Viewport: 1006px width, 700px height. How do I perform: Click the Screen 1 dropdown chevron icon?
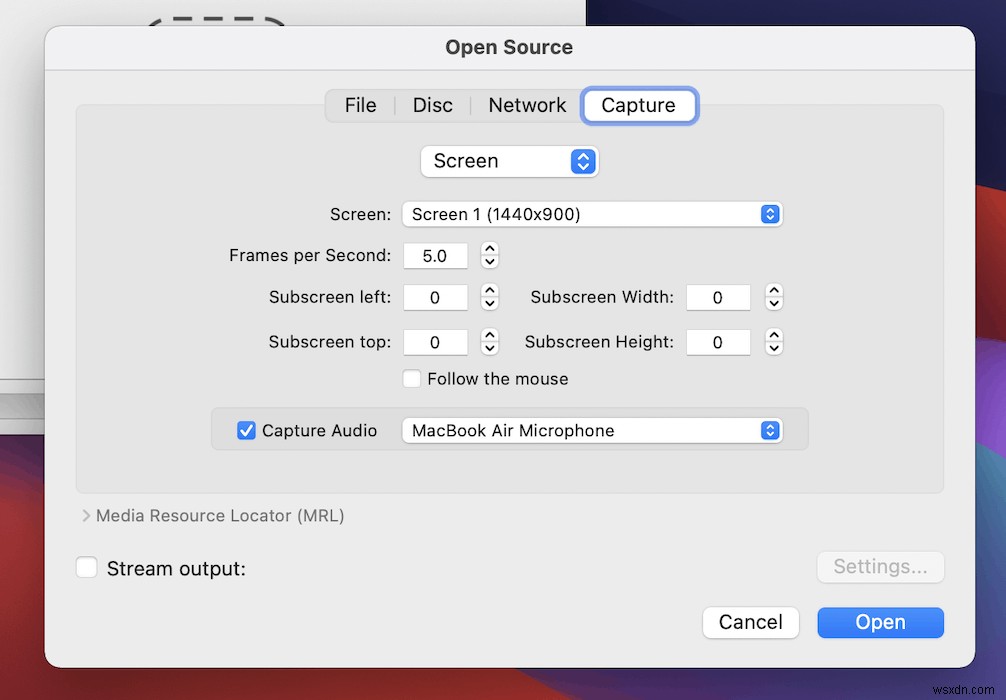point(769,214)
